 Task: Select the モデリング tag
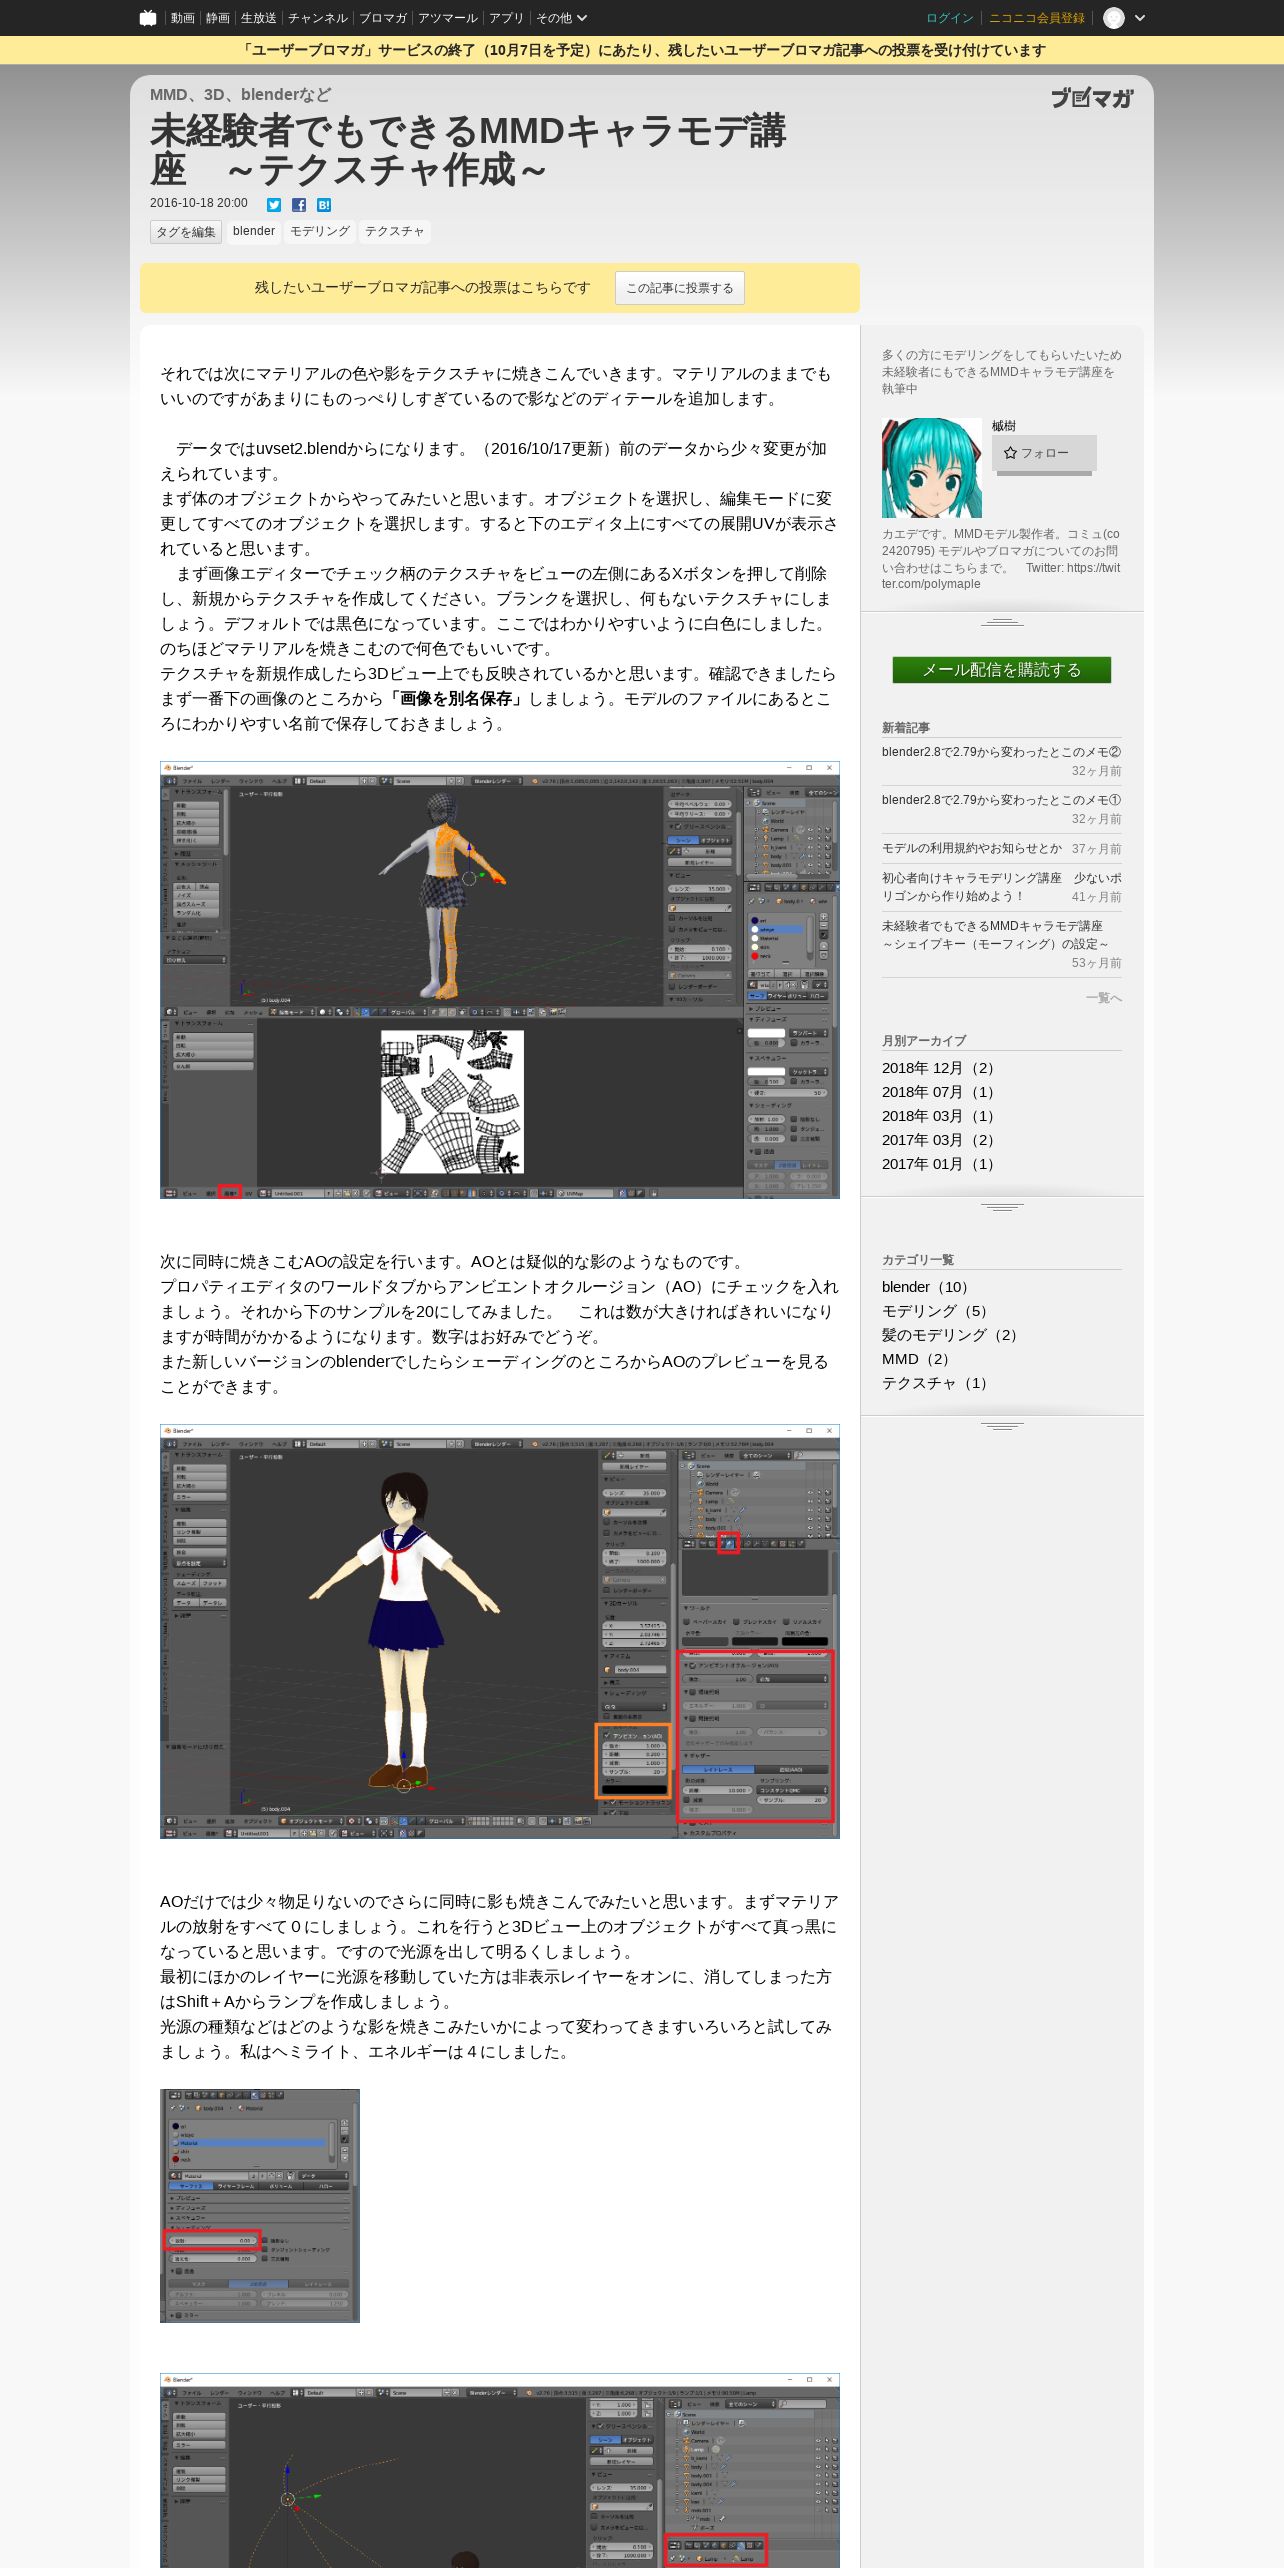pyautogui.click(x=320, y=231)
